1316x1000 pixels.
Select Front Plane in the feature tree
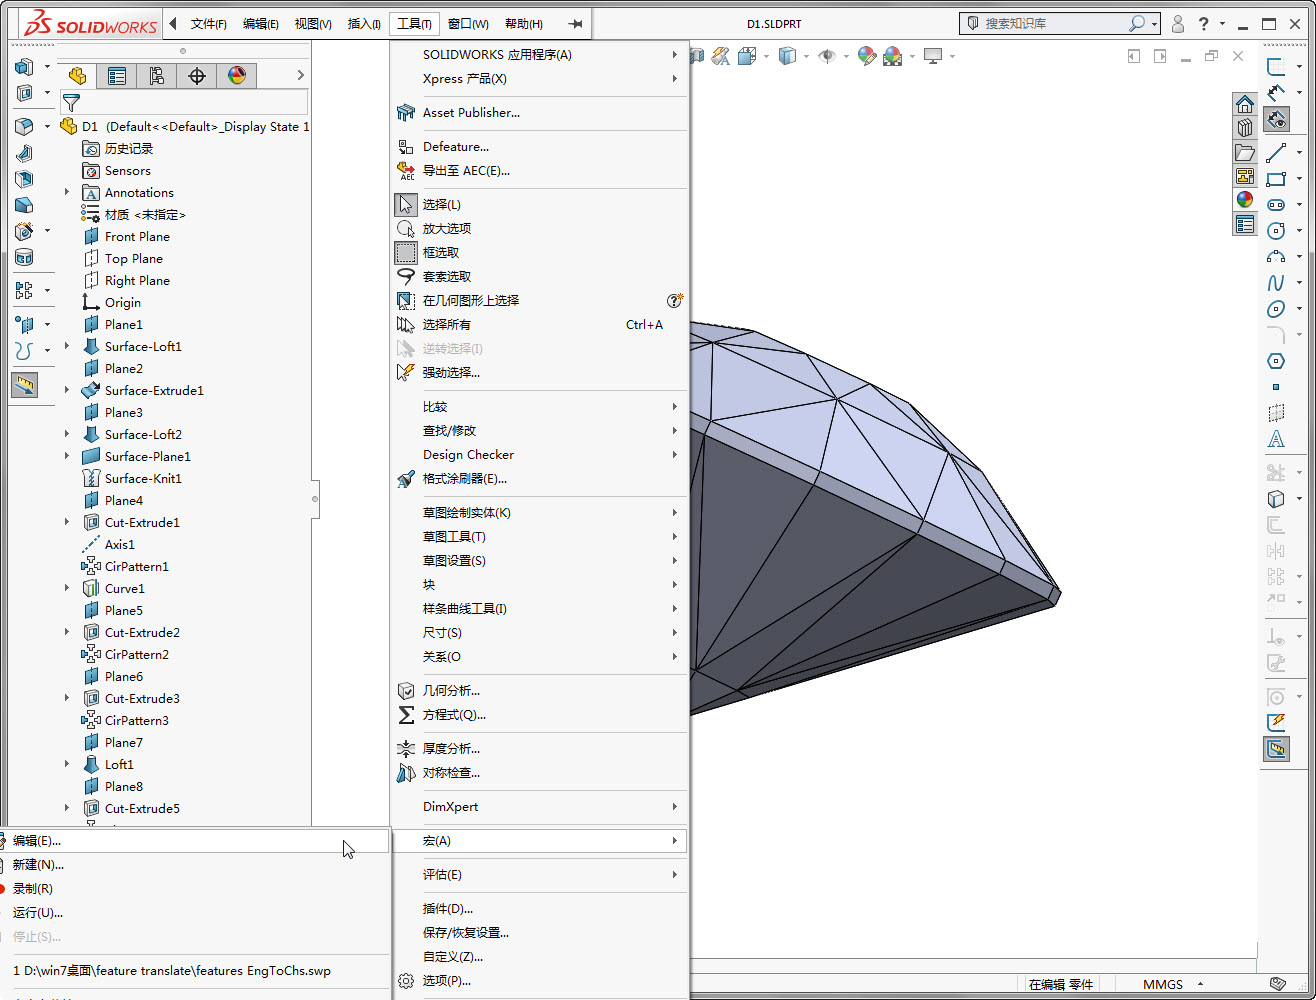(x=137, y=237)
